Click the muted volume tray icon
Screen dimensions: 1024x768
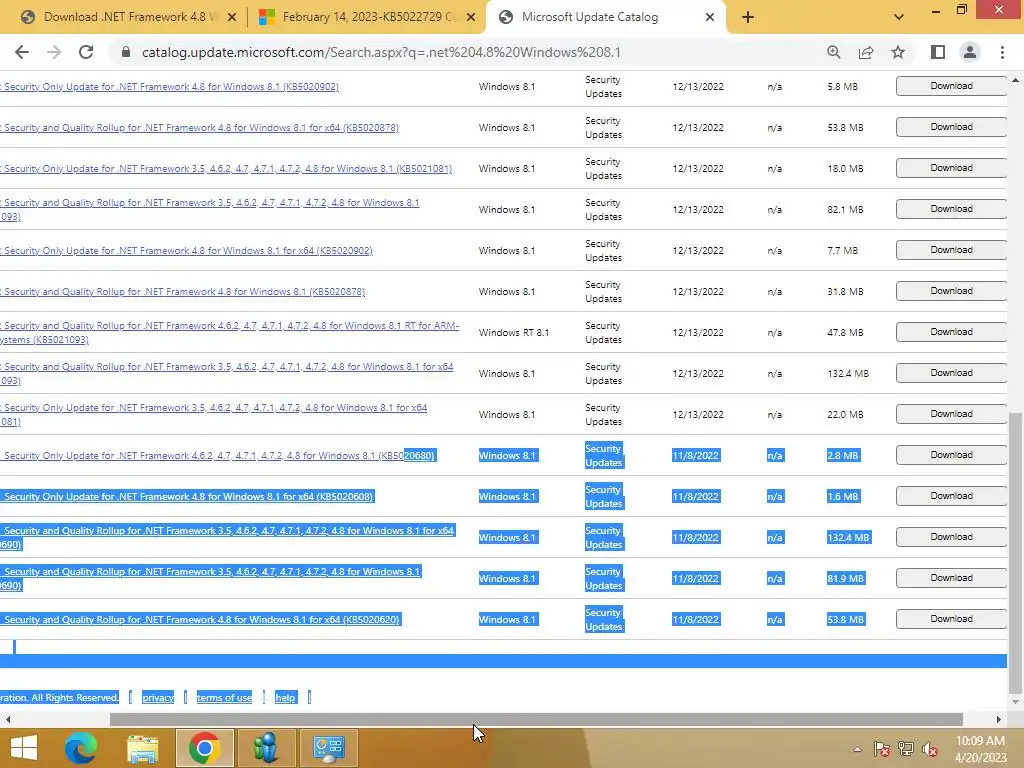930,749
